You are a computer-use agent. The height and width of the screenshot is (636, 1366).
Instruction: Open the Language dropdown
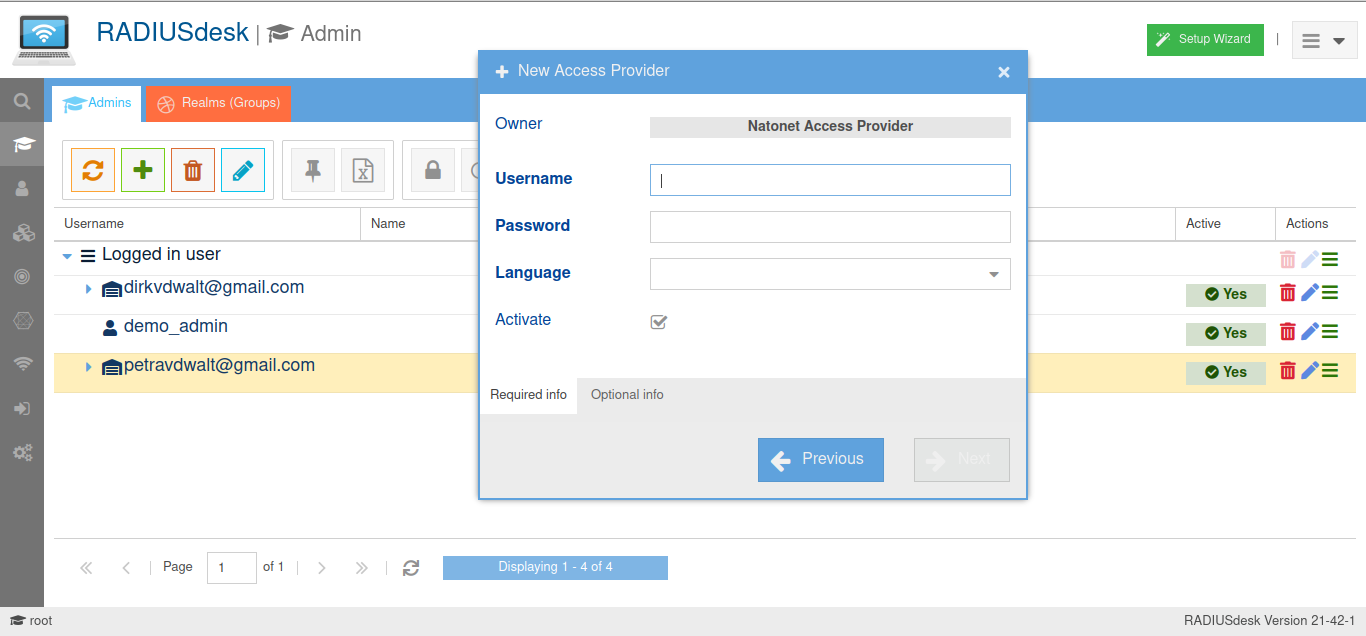993,274
